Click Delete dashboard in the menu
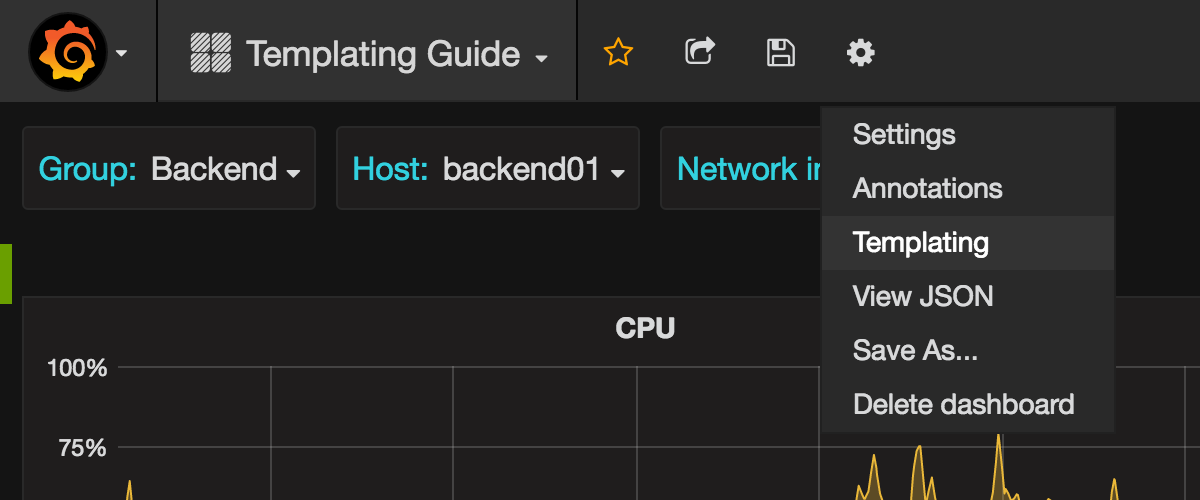 pos(963,405)
